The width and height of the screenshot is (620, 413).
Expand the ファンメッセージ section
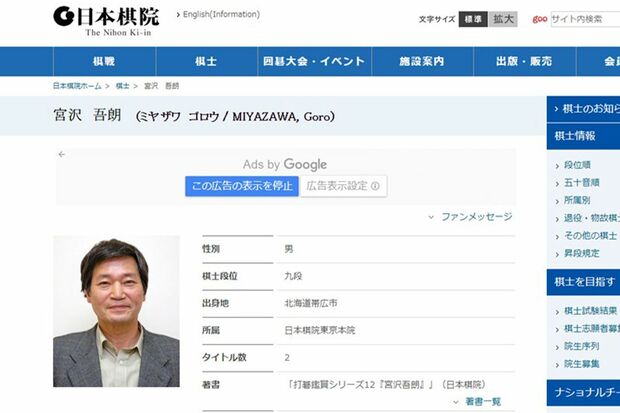470,216
